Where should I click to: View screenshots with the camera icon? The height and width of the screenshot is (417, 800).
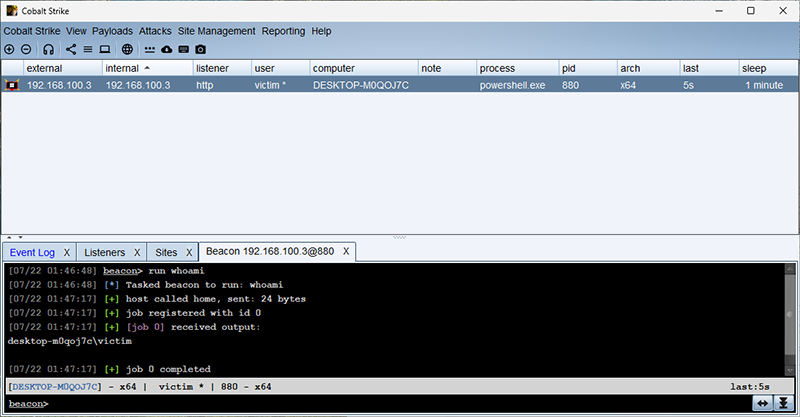pyautogui.click(x=201, y=49)
